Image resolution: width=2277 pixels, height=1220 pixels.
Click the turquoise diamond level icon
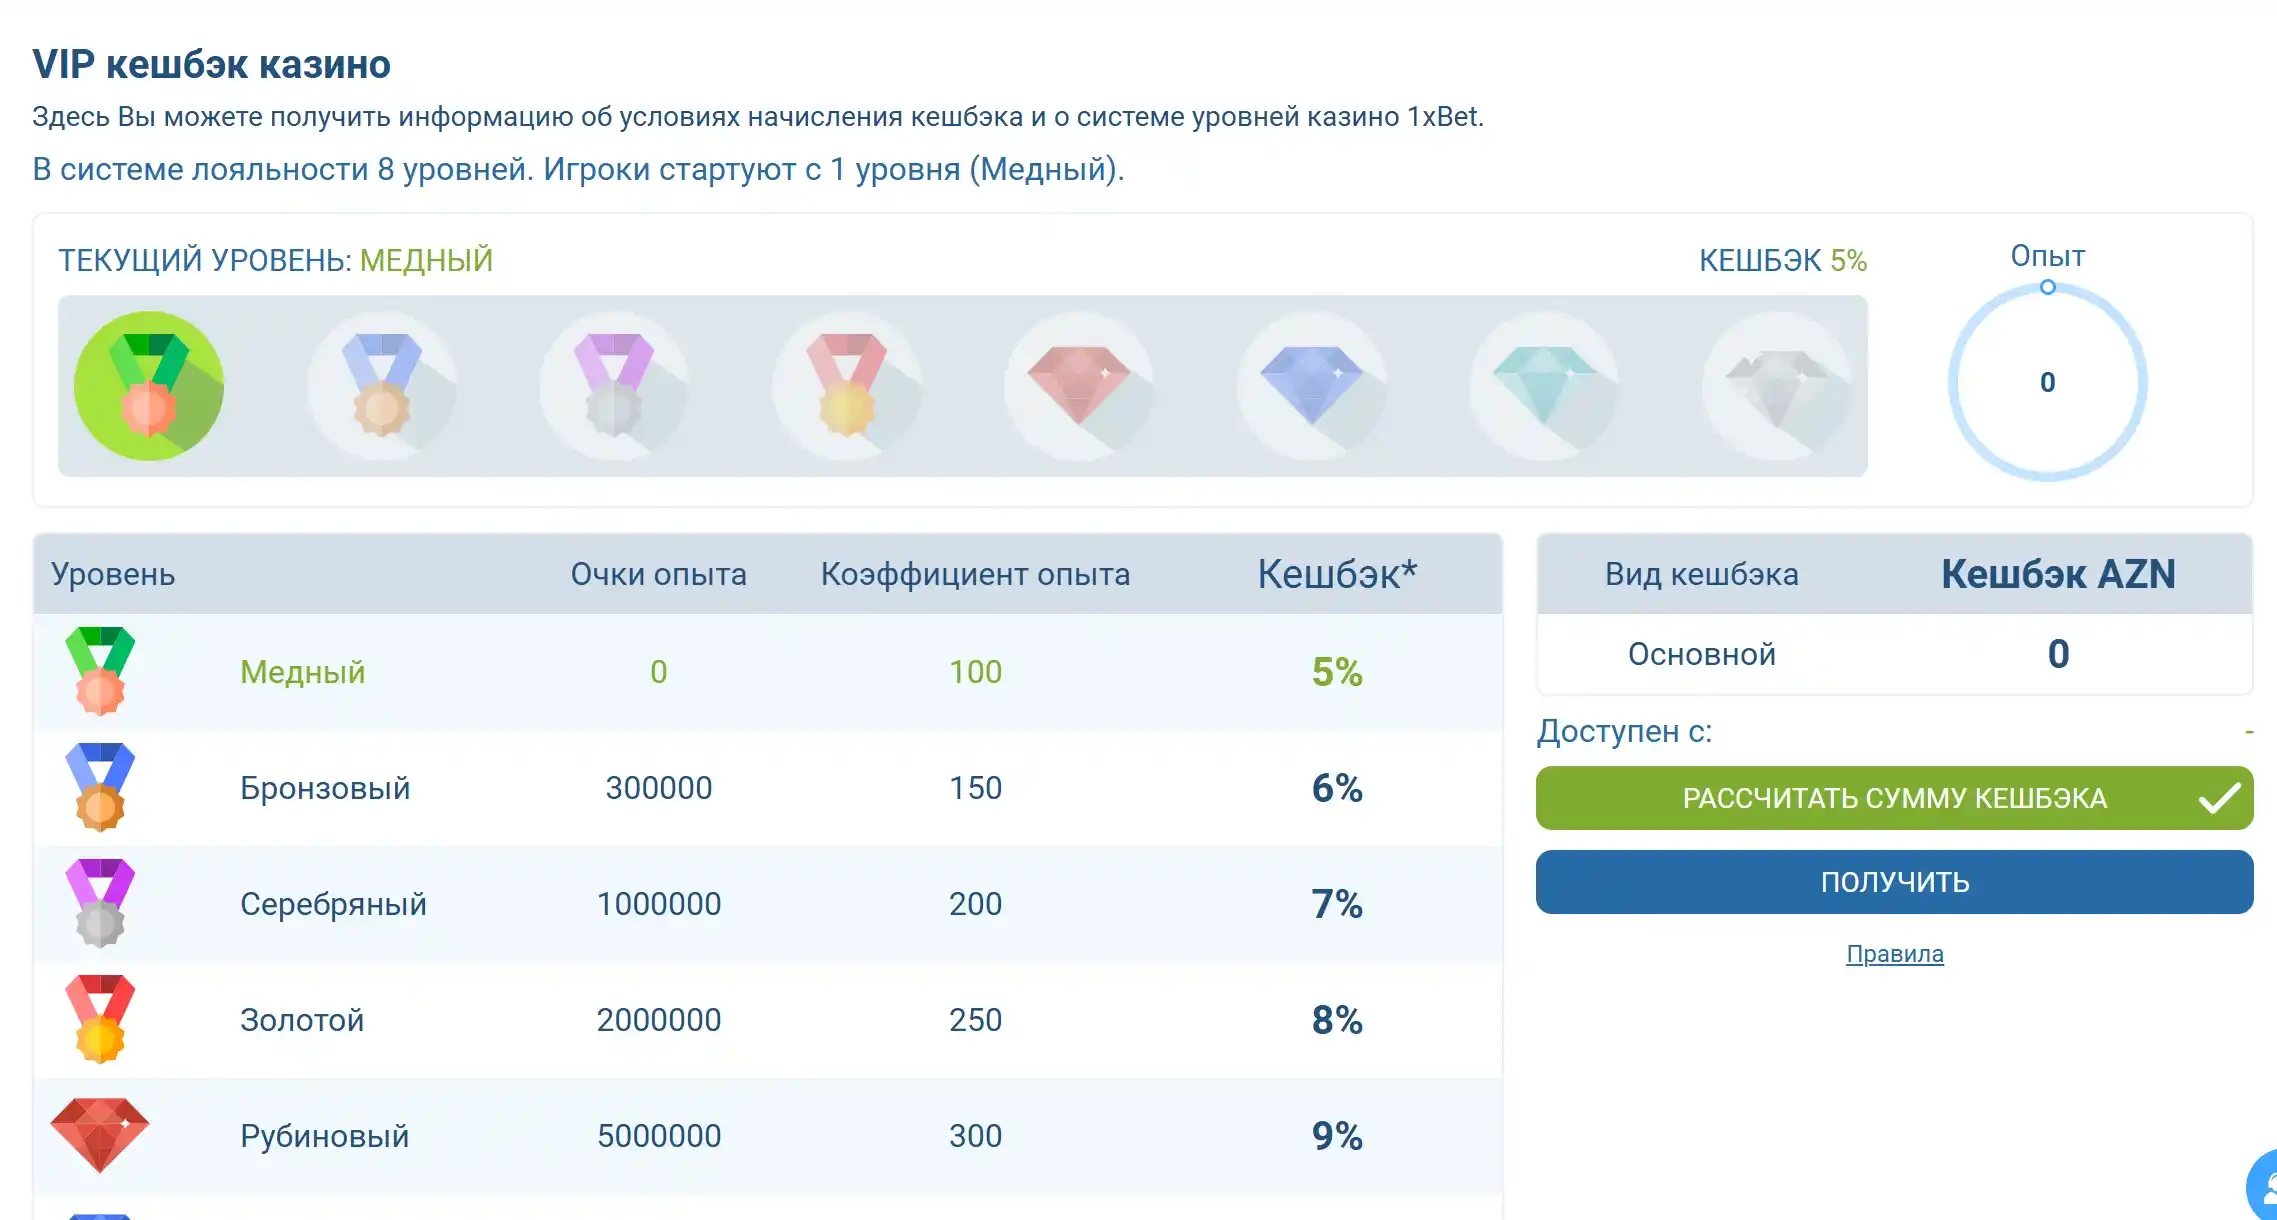1542,385
